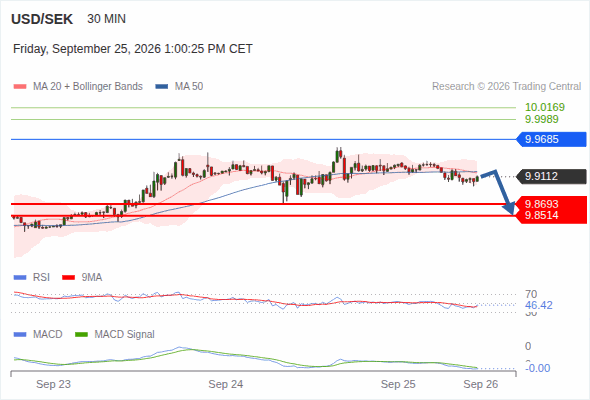Click the MA 50 blue legend swatch

(x=162, y=87)
